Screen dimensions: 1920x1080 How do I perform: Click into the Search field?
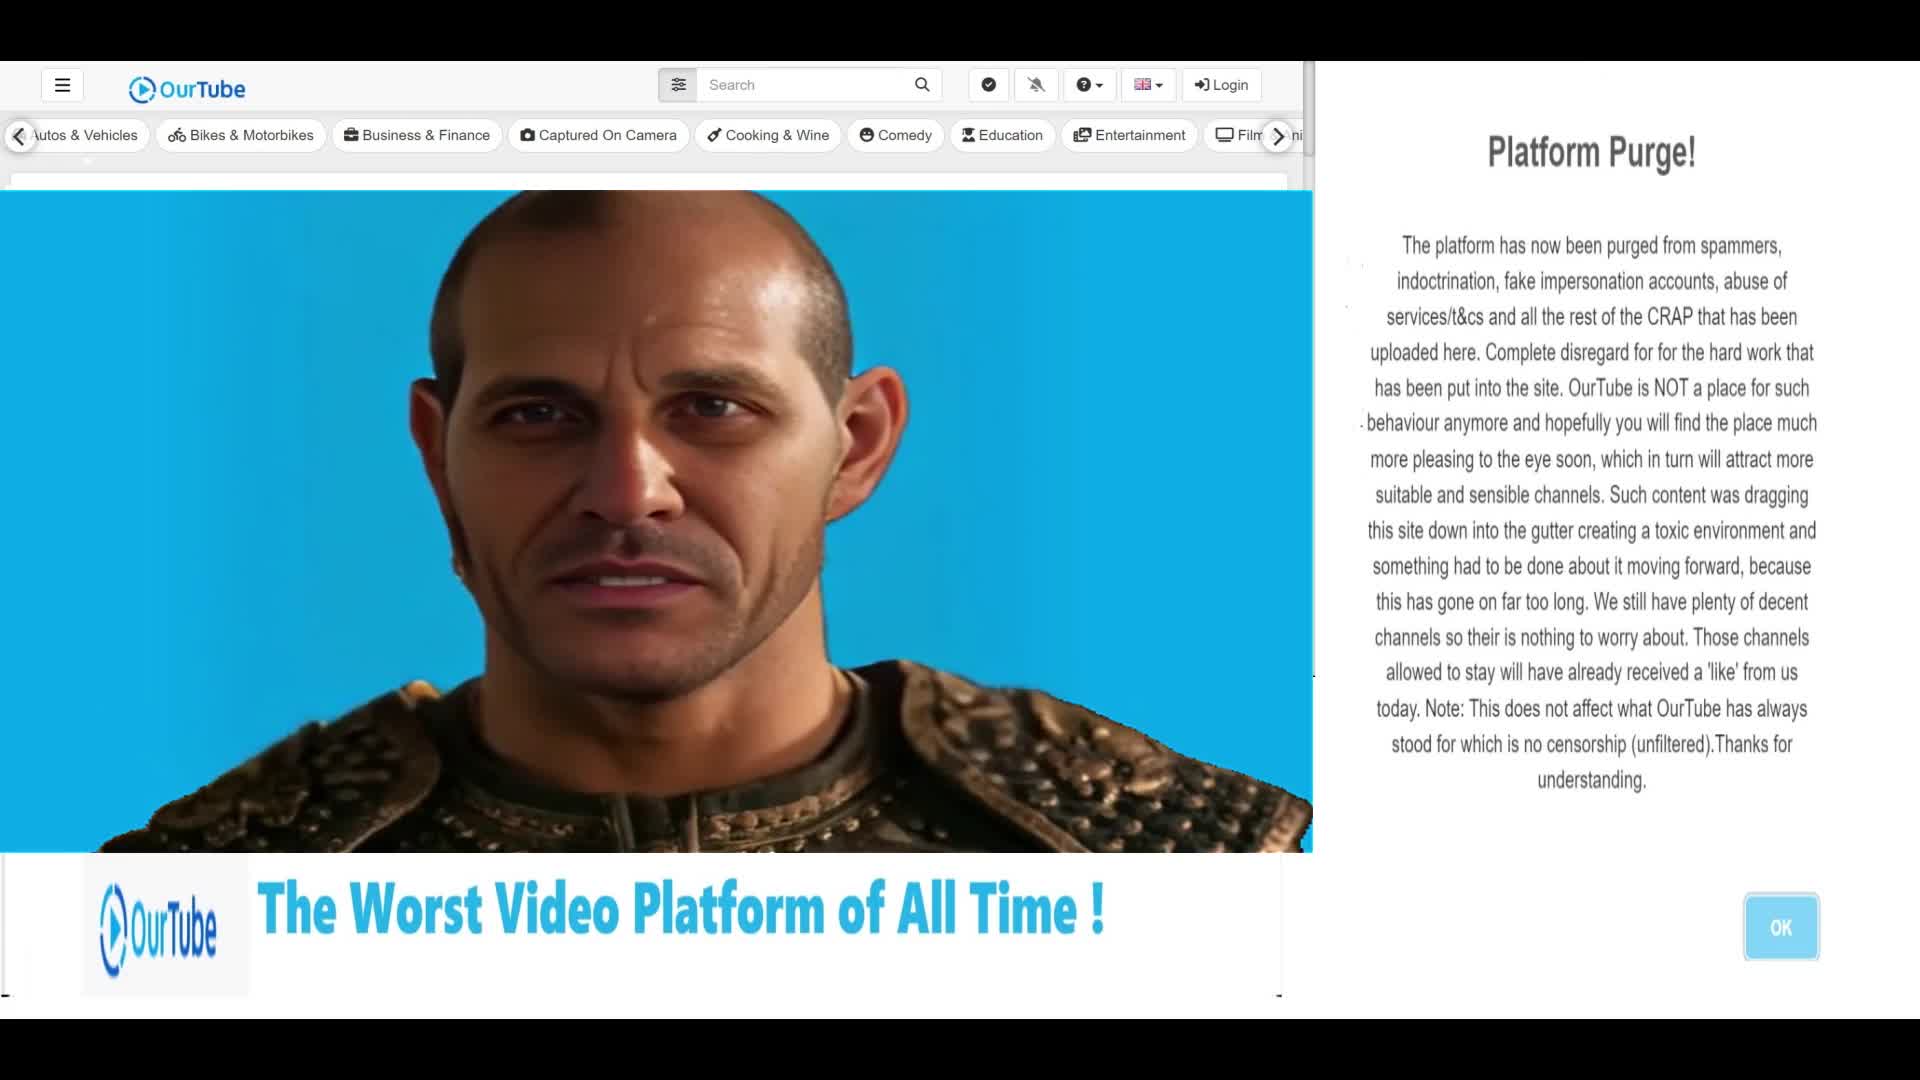pyautogui.click(x=803, y=85)
